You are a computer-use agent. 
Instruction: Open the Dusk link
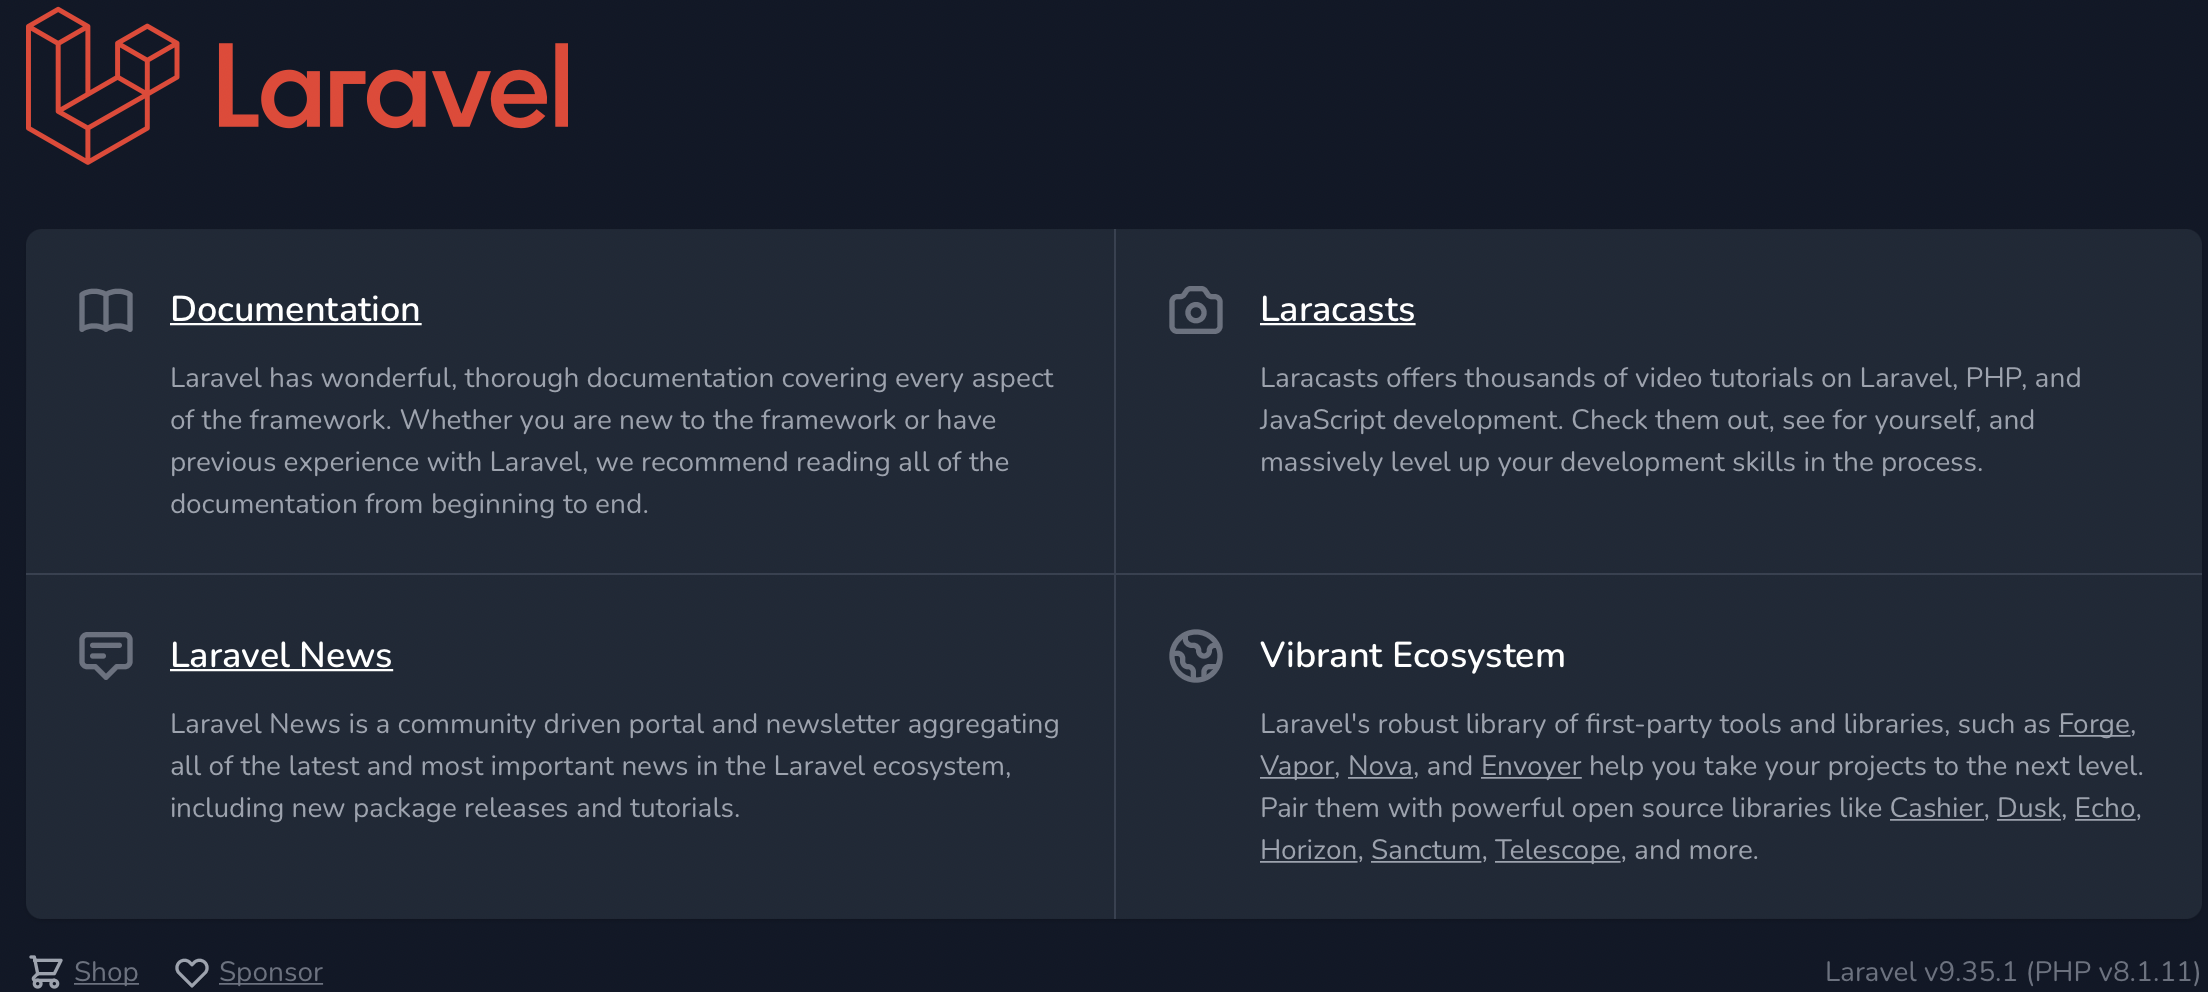(x=2028, y=808)
